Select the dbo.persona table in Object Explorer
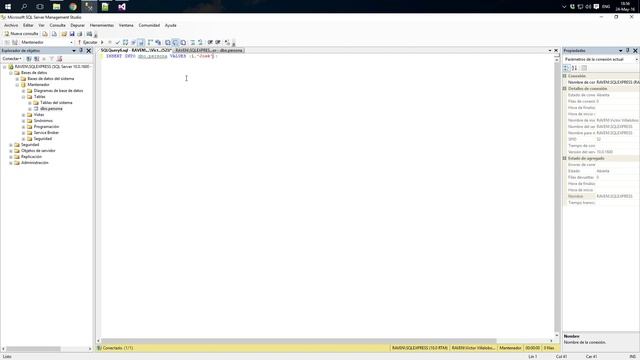Screen dimensions: 640x360 51,109
